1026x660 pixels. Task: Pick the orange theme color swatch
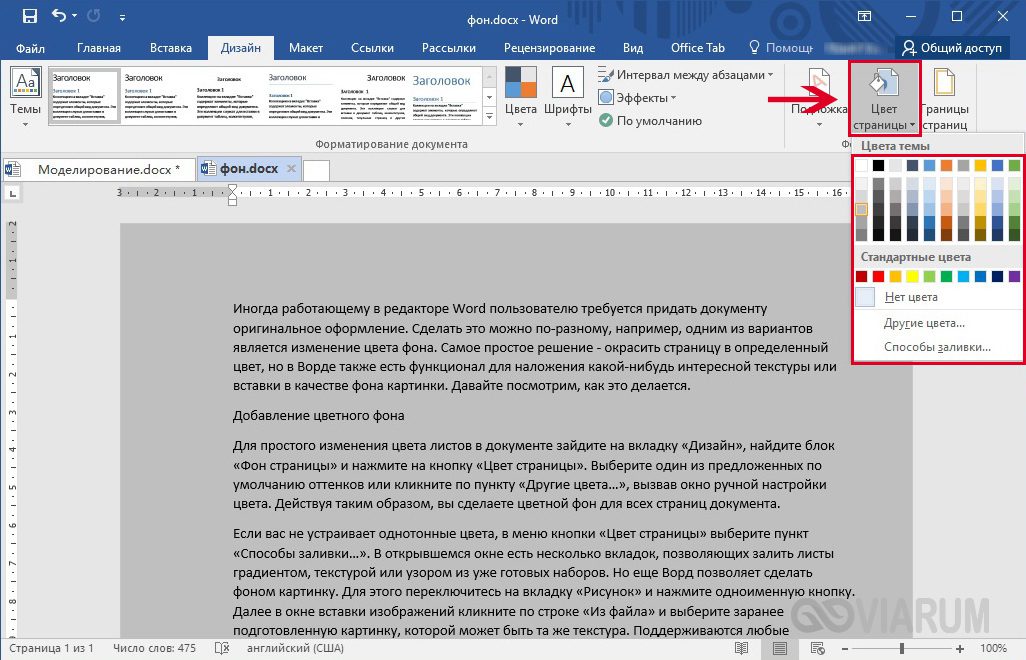click(x=946, y=165)
